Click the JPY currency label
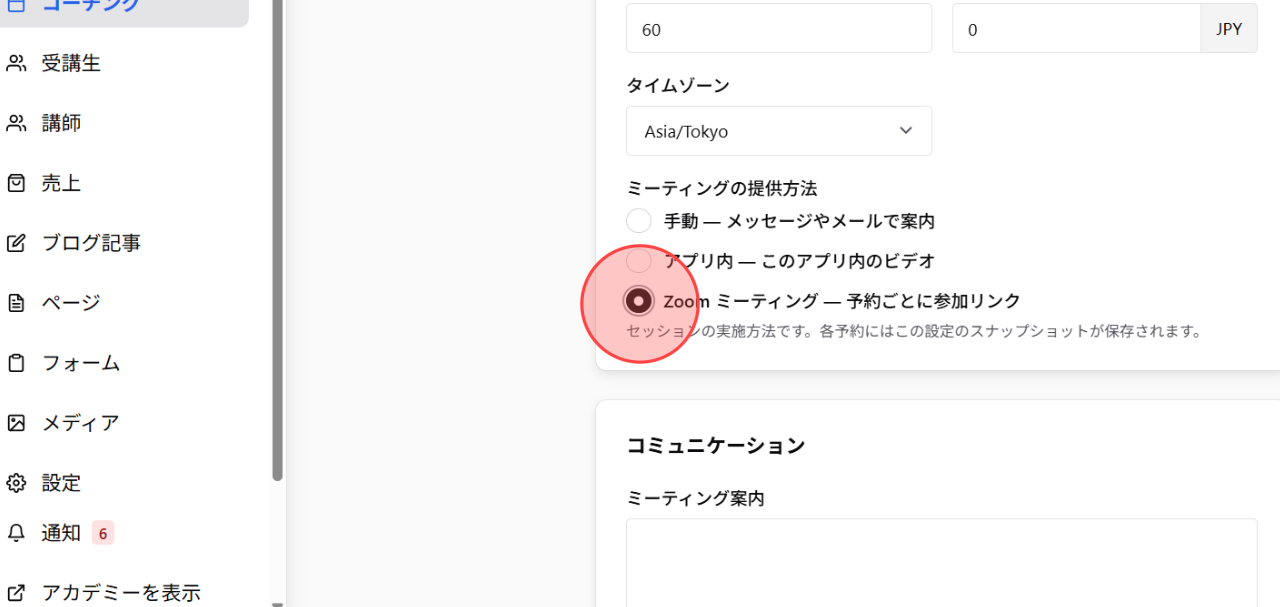 point(1229,29)
